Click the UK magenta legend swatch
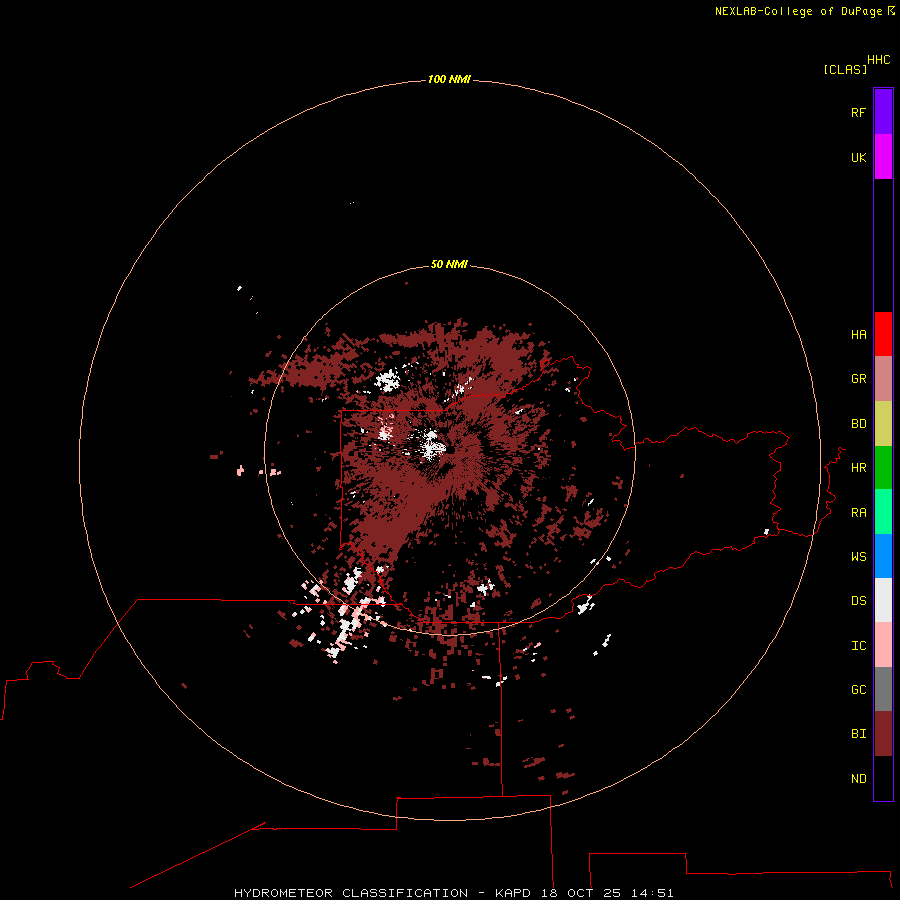The height and width of the screenshot is (900, 900). point(883,157)
